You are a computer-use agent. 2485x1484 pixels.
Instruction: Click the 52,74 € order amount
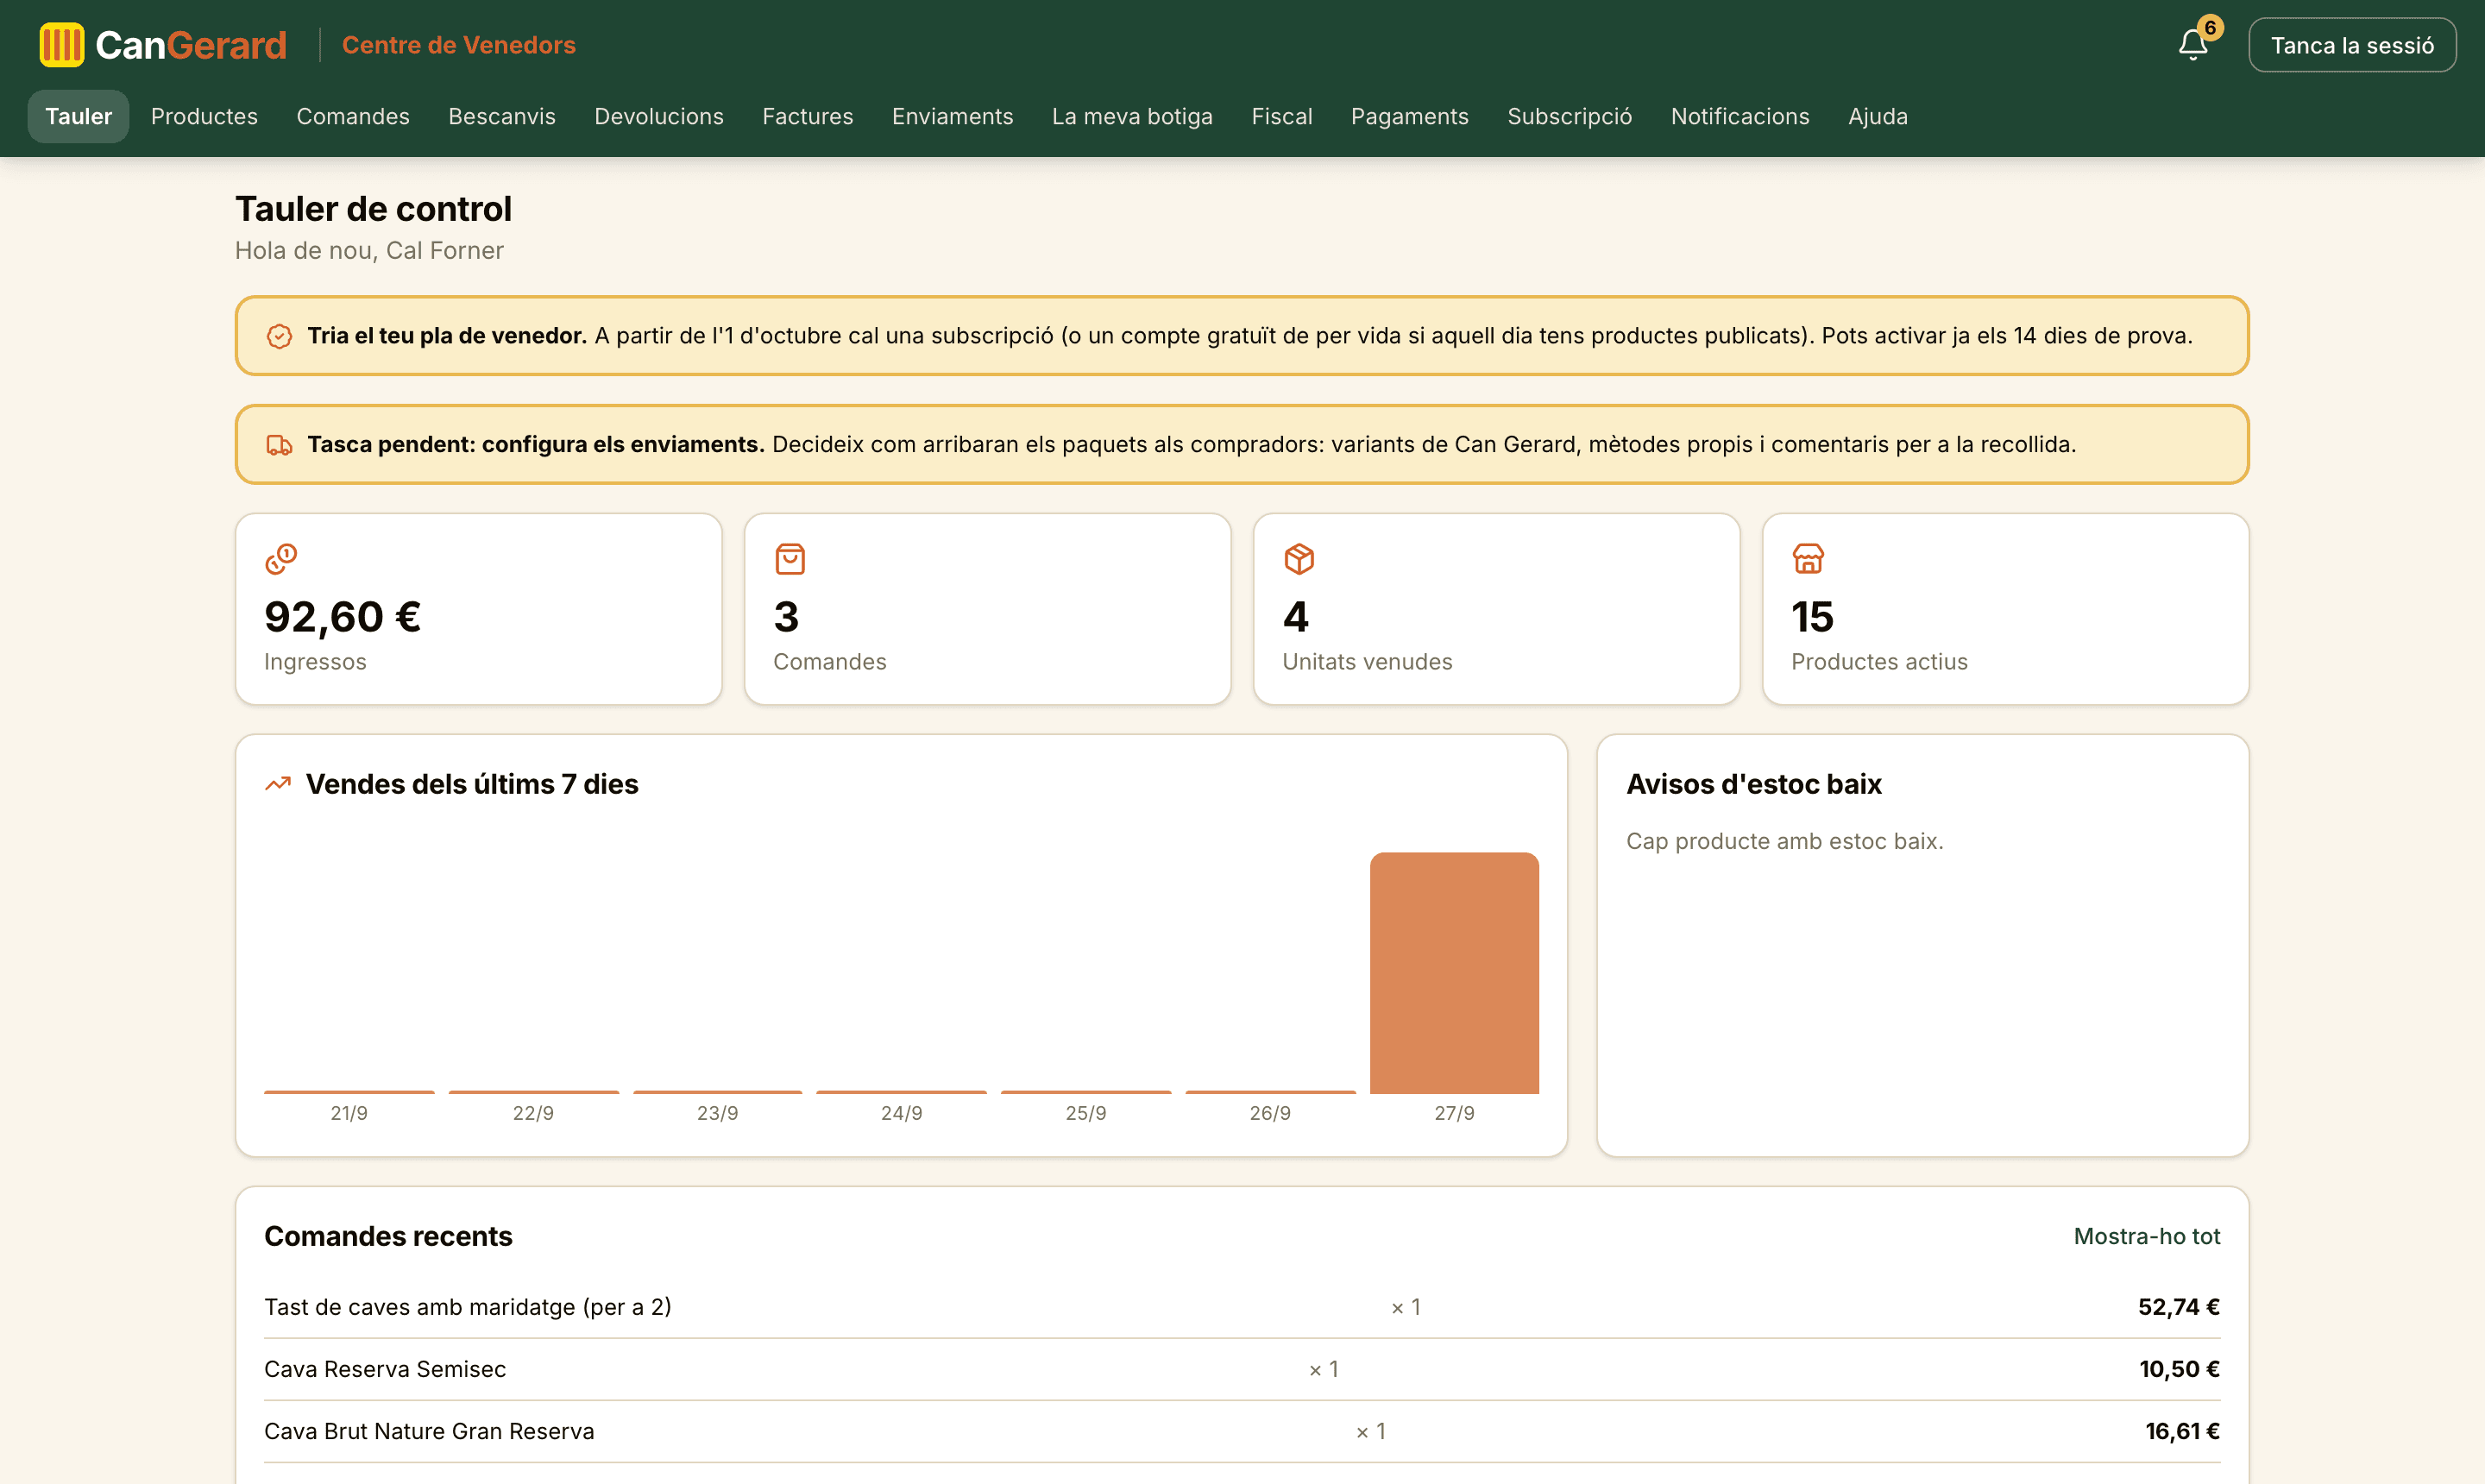(2179, 1308)
